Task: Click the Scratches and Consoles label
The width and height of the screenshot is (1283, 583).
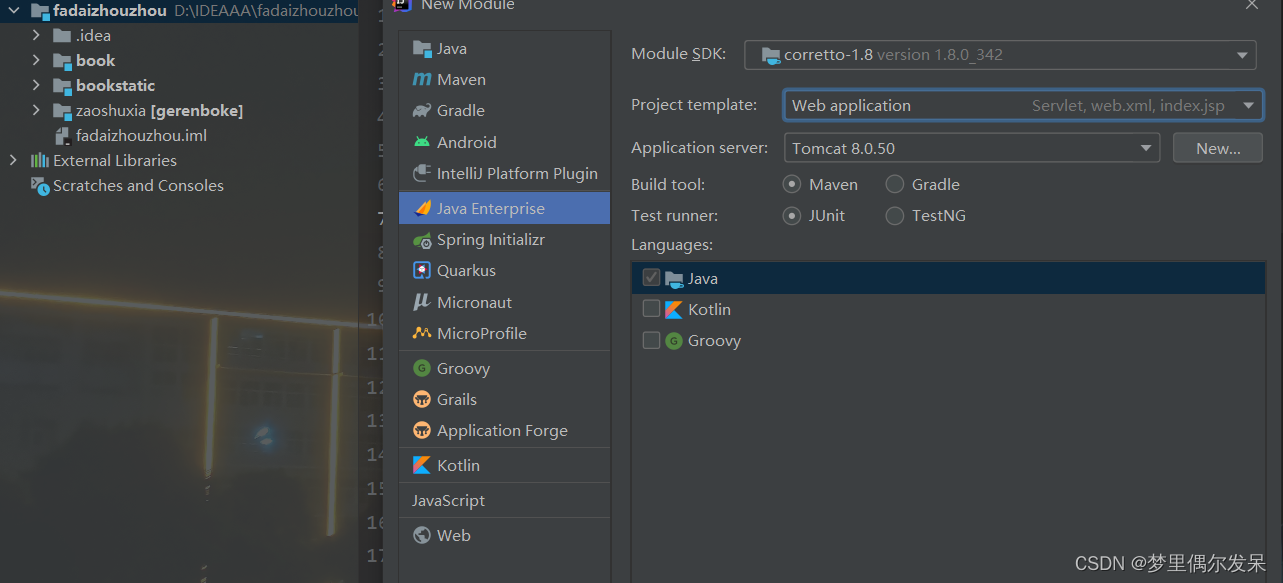Action: [x=138, y=185]
